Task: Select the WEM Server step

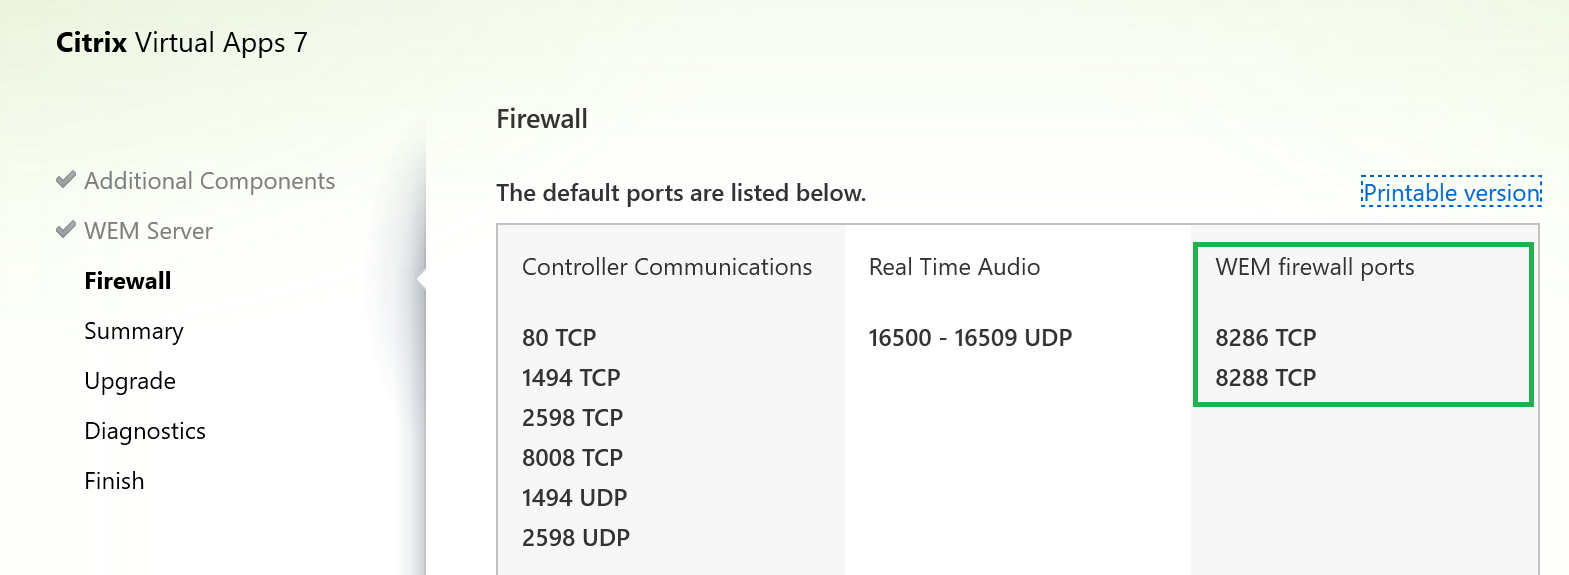Action: (x=148, y=231)
